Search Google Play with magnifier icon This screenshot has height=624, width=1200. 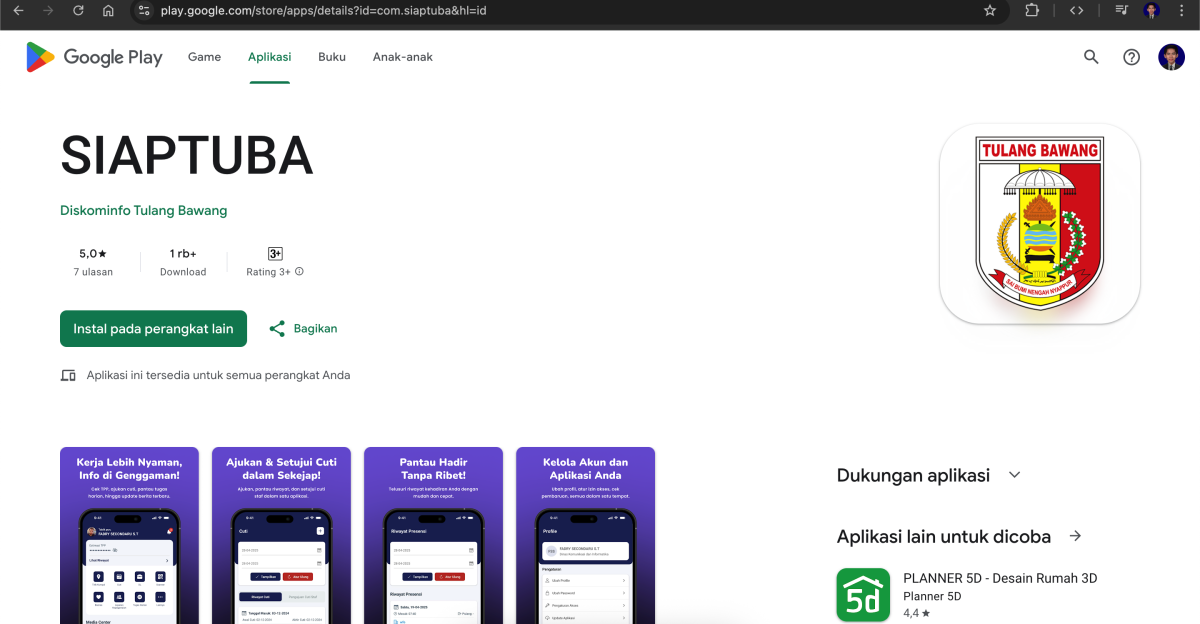tap(1091, 57)
